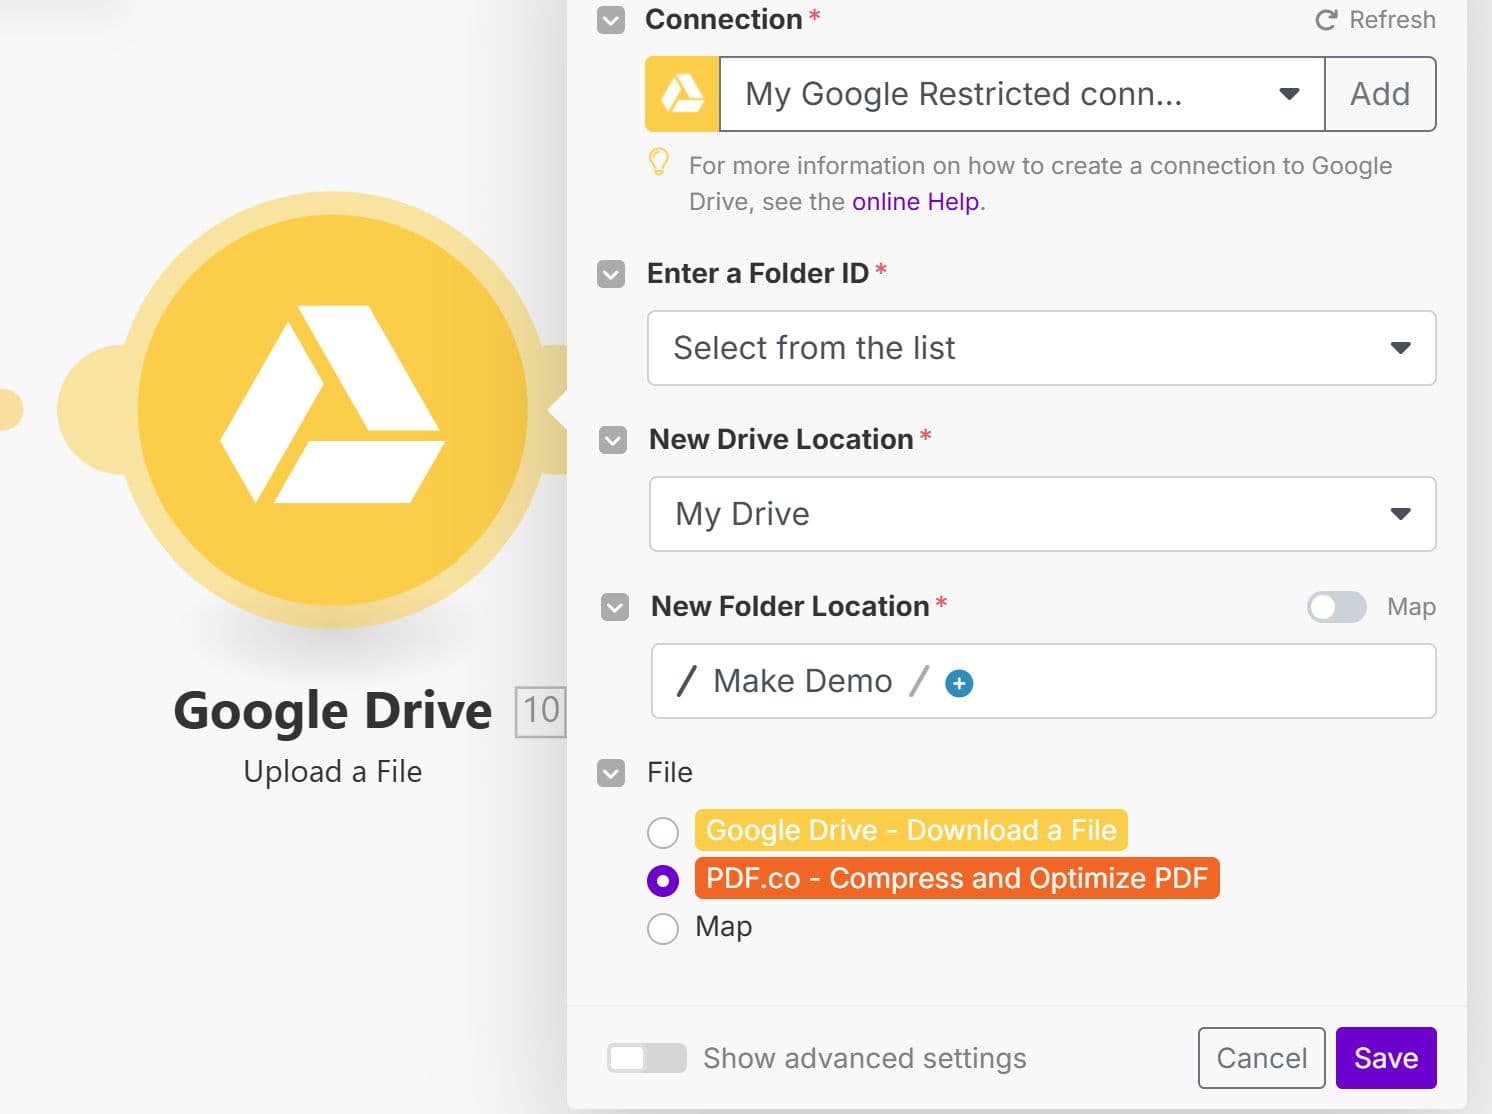Click the Google Drive logo beside the connection field

(681, 93)
